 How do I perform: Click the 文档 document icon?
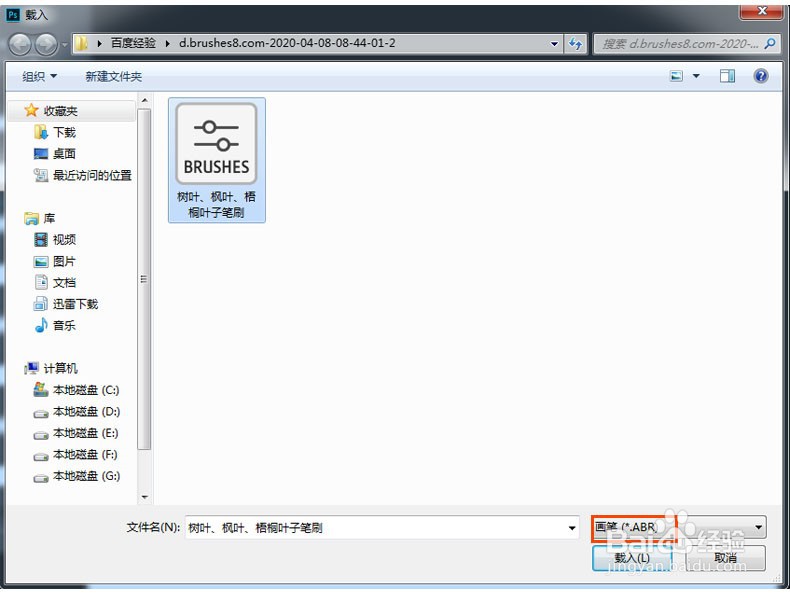(x=41, y=282)
